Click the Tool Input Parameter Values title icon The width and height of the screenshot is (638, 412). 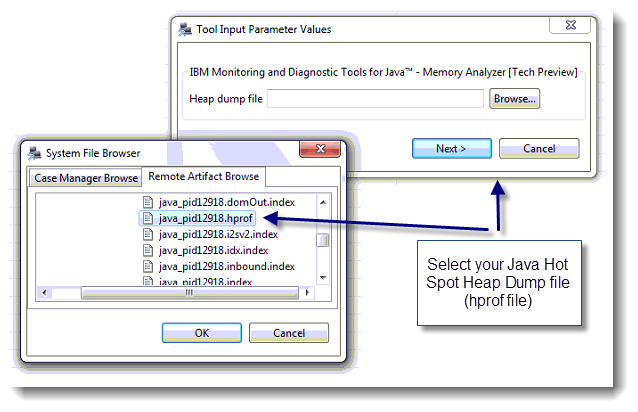pyautogui.click(x=185, y=29)
